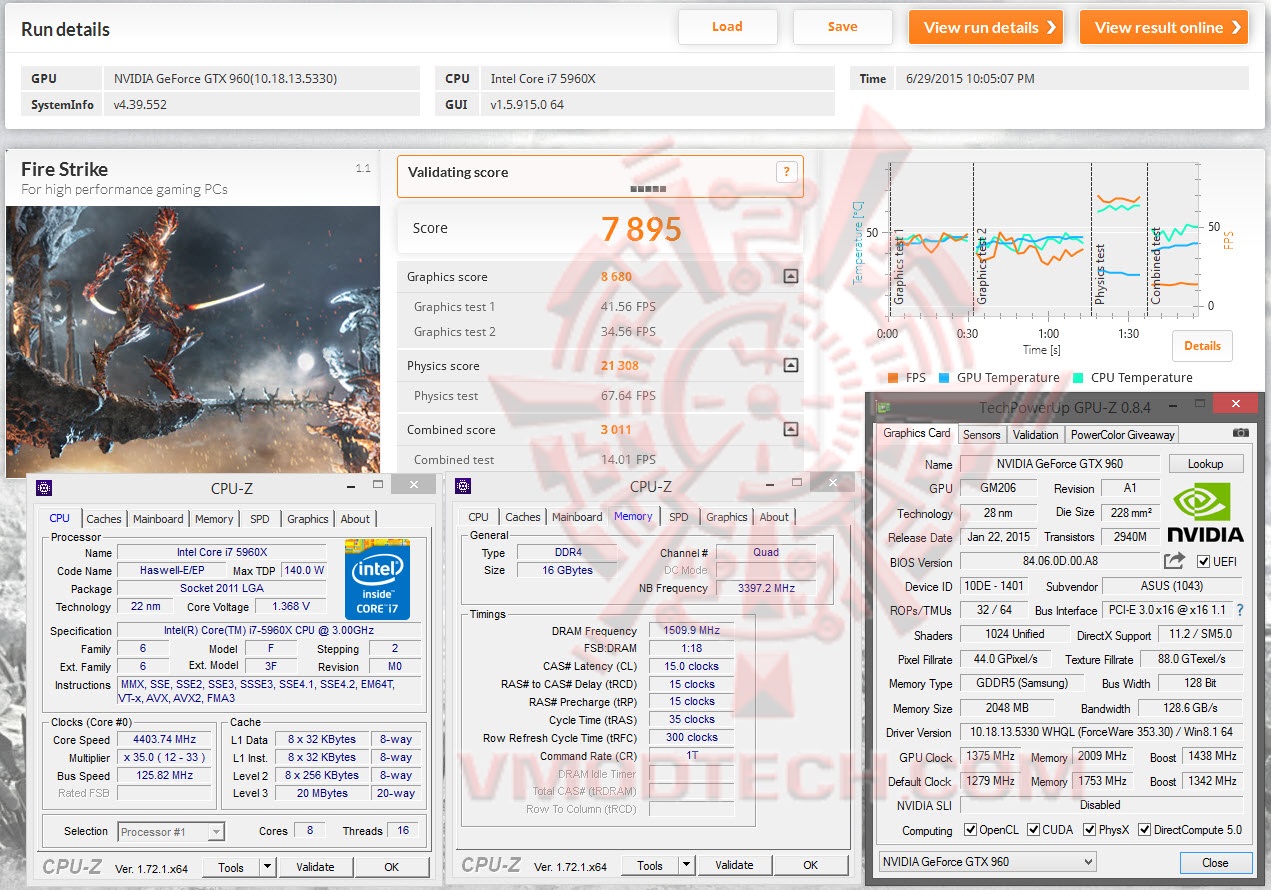Click the DRAM Frequency value 1509.9 MHz
This screenshot has height=890, width=1271.
tap(692, 631)
